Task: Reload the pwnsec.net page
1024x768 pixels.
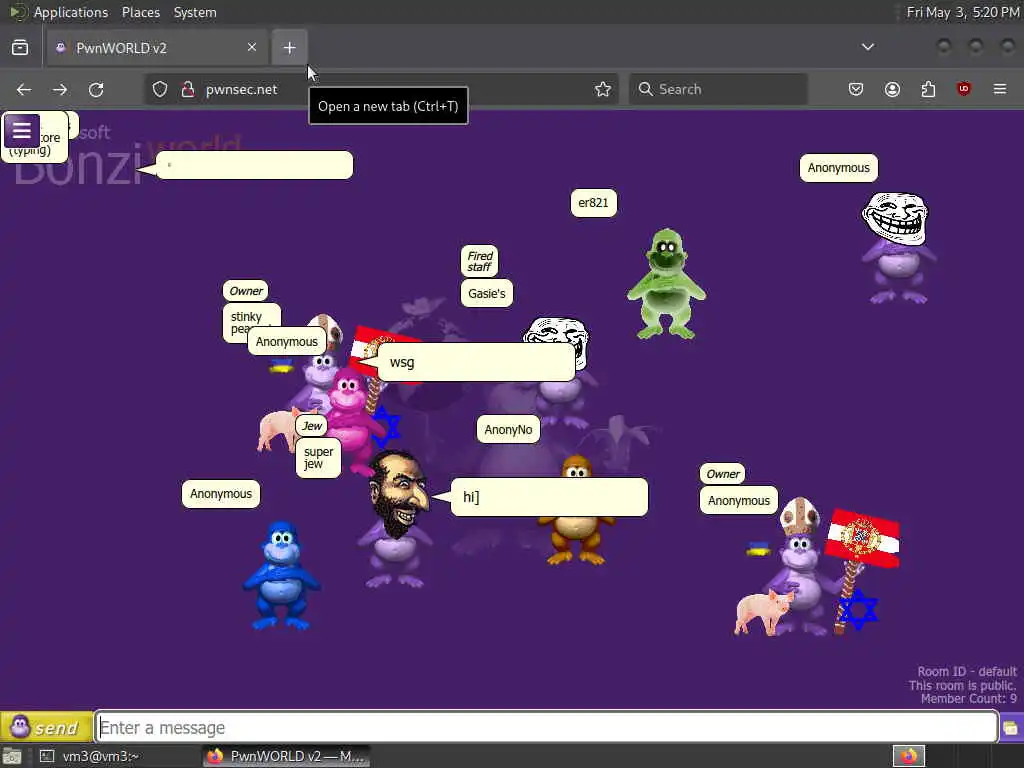Action: 96,89
